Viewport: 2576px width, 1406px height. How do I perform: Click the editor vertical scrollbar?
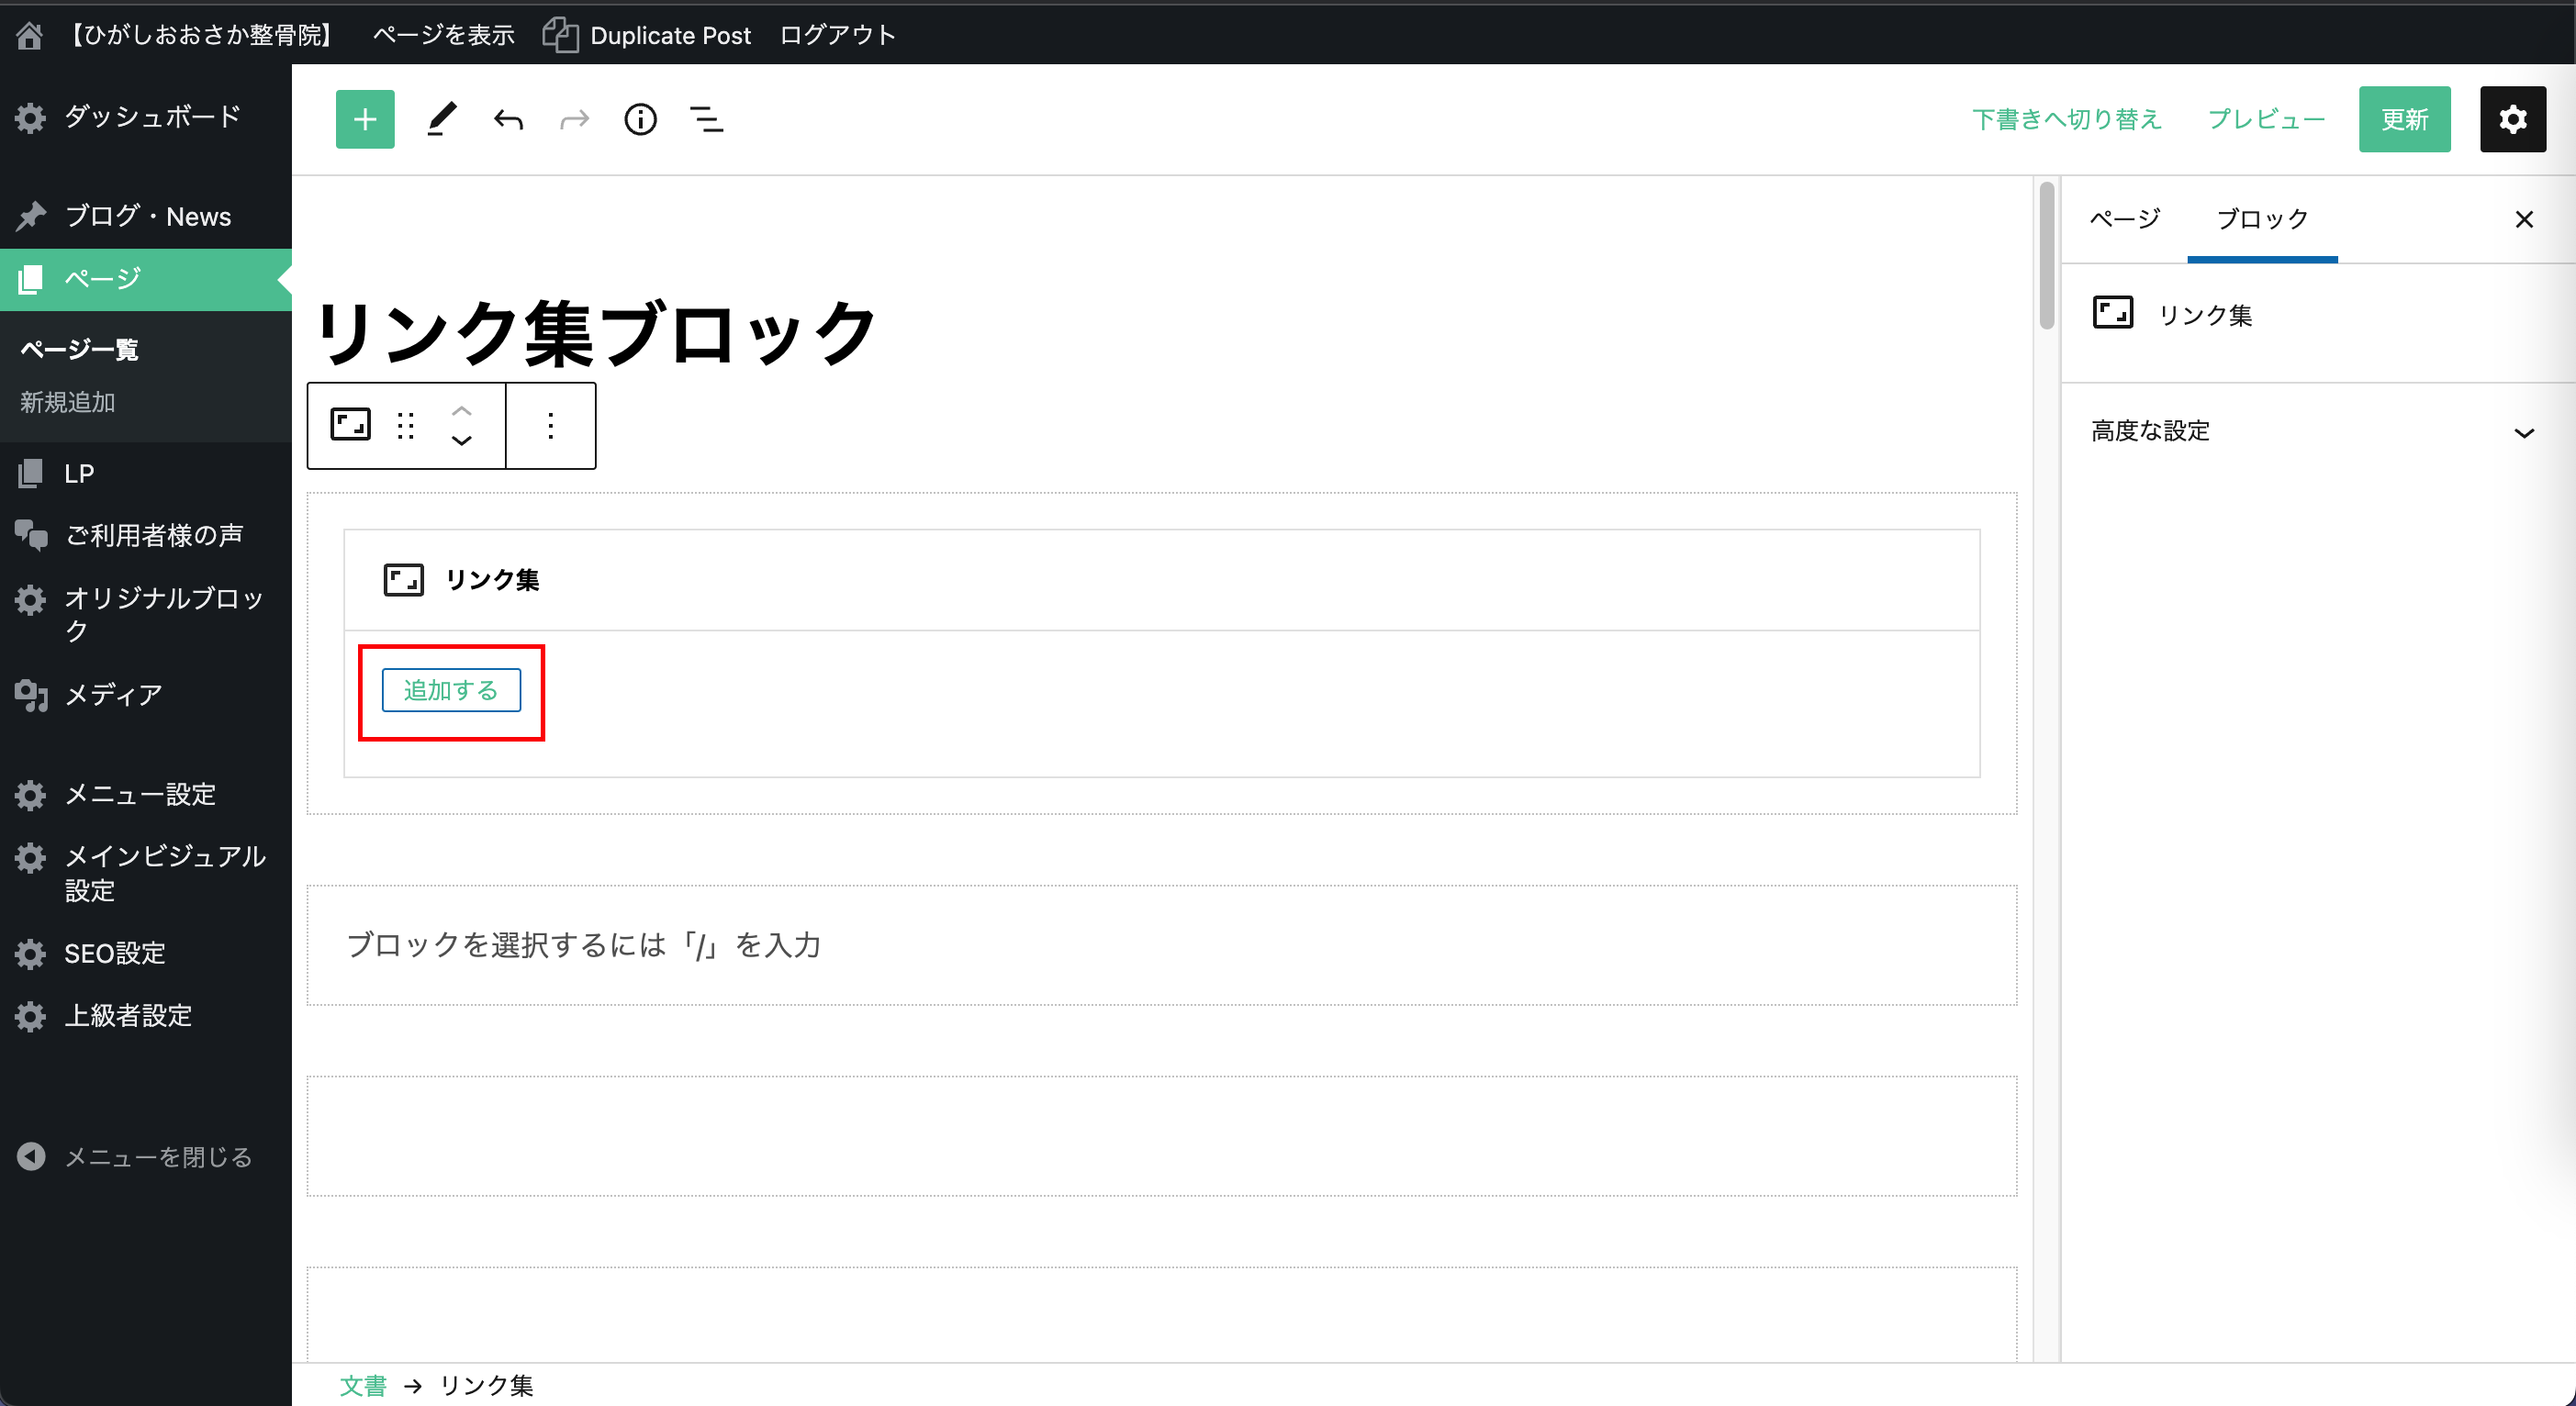point(2046,256)
